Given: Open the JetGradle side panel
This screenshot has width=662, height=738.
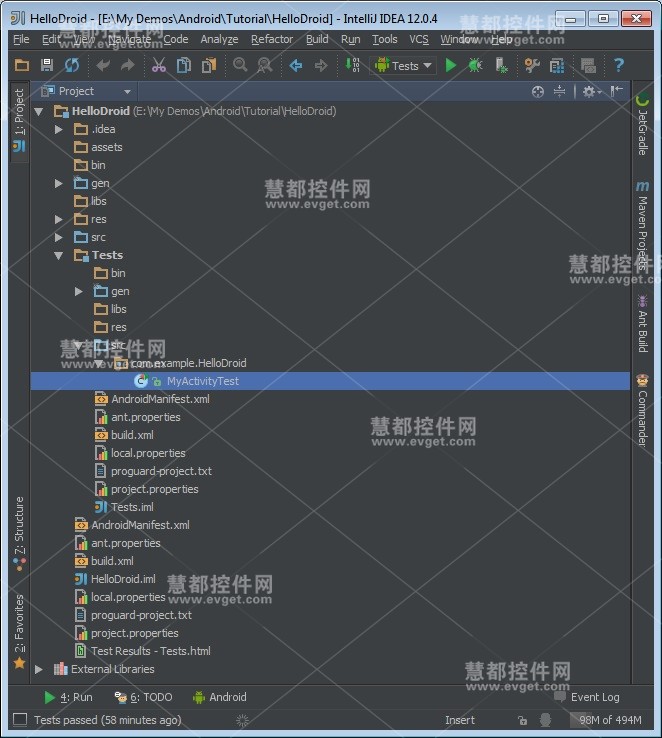Looking at the screenshot, I should pyautogui.click(x=643, y=125).
